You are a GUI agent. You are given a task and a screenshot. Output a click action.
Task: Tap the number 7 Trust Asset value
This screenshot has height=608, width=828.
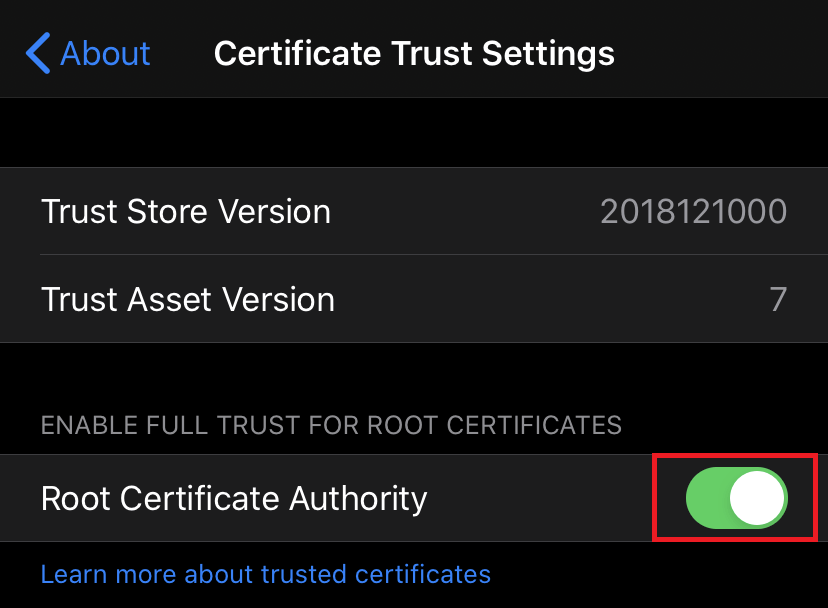(x=778, y=299)
